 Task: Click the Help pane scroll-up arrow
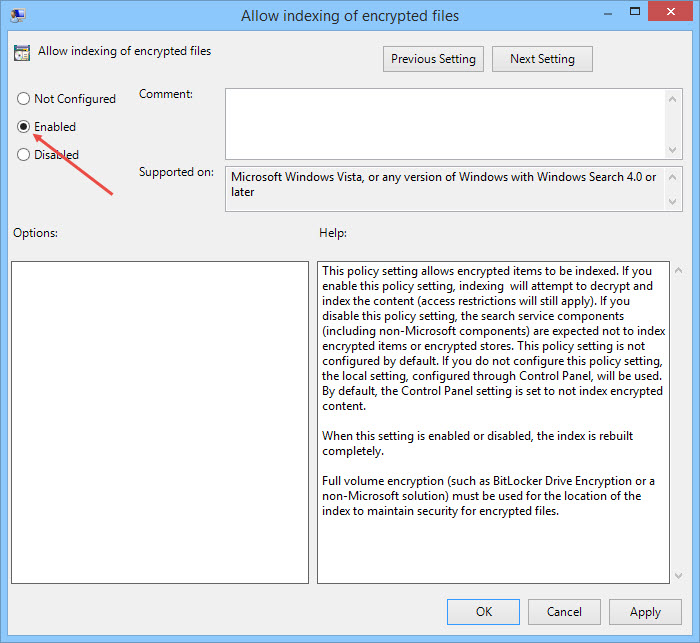pos(679,270)
